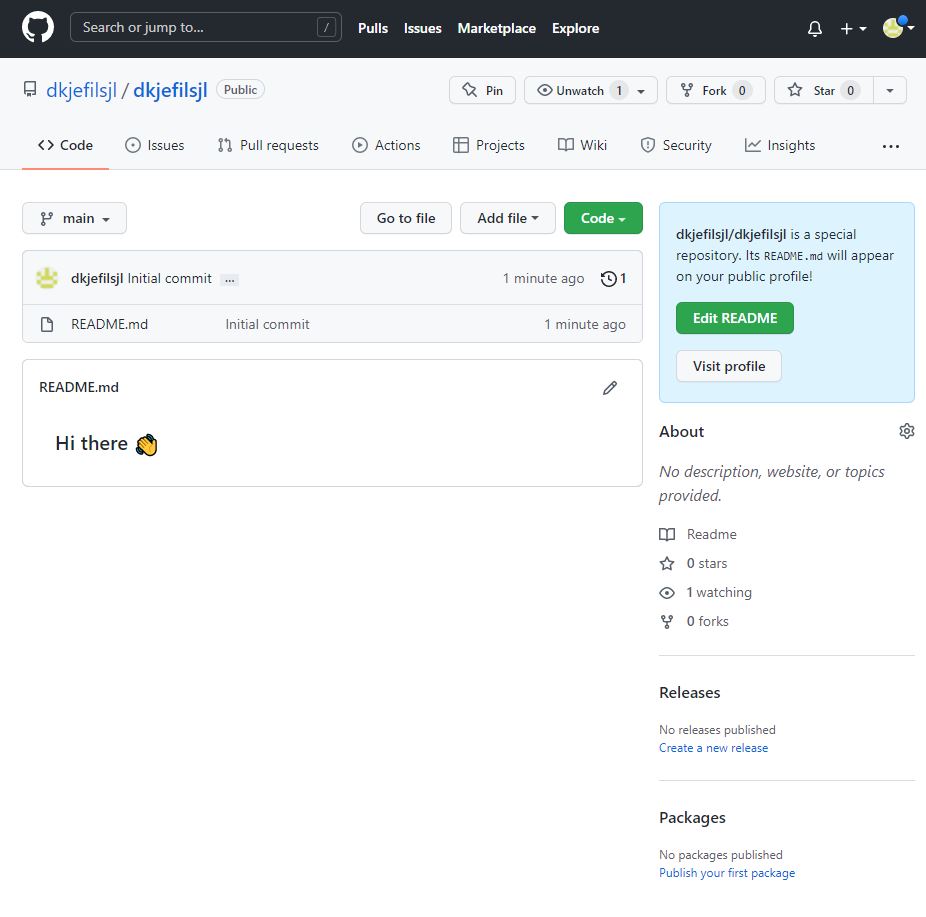Open the Pull requests tab
This screenshot has height=917, width=926.
click(x=268, y=145)
